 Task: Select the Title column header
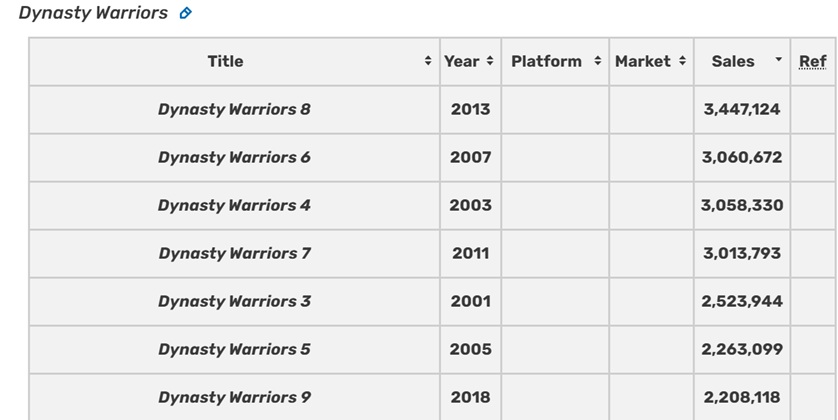tap(225, 61)
